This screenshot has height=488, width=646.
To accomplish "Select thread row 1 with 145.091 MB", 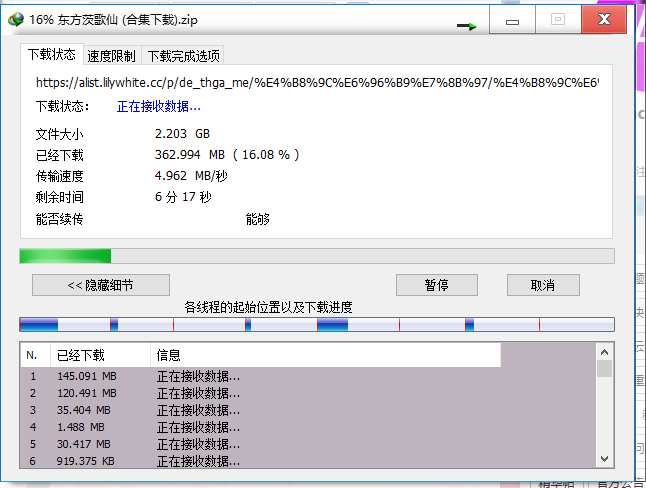I will 308,376.
